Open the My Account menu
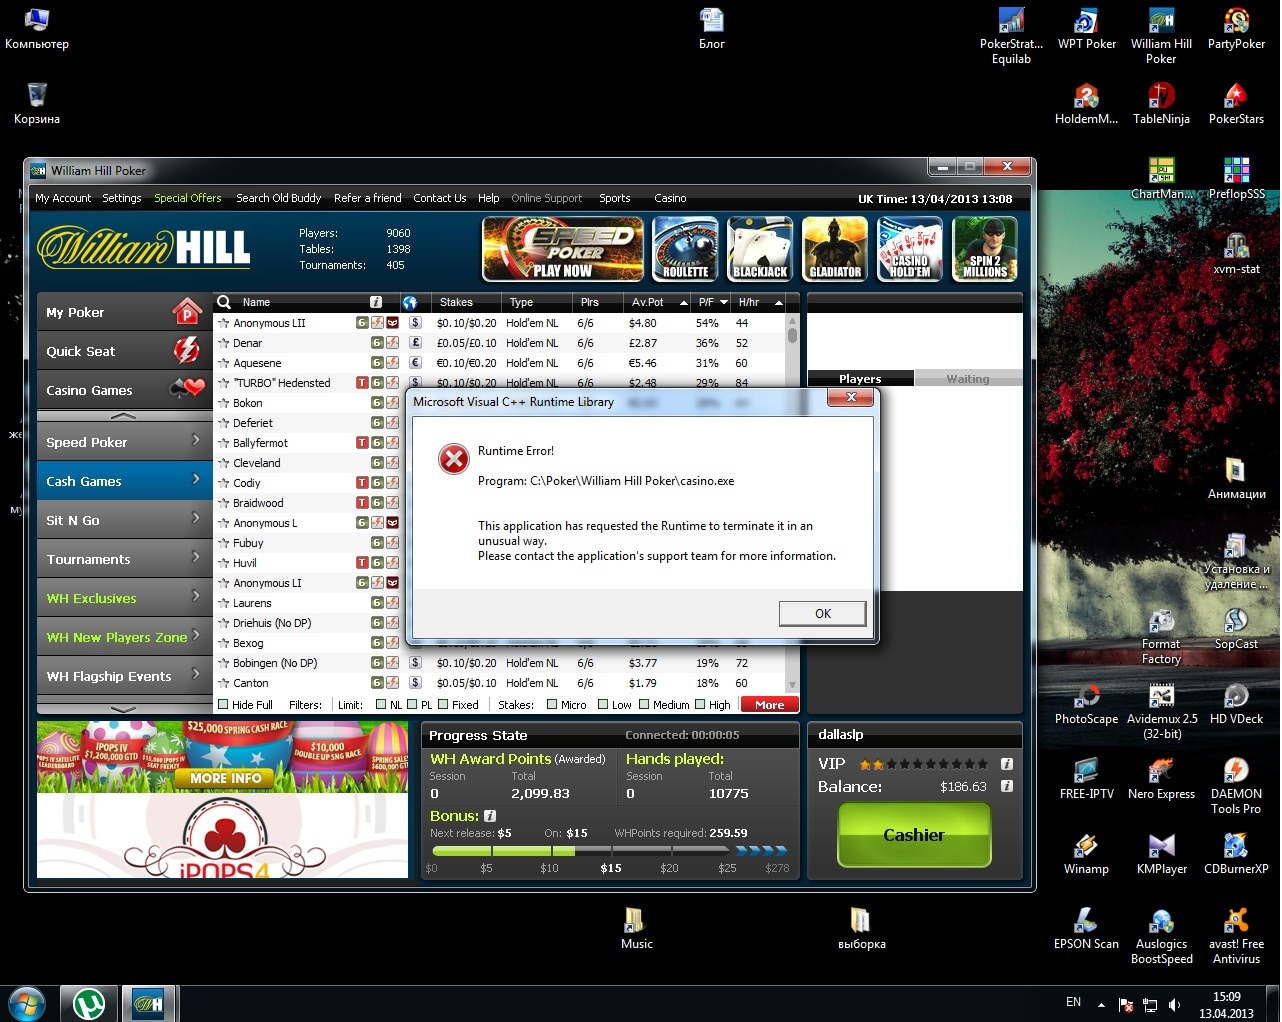The width and height of the screenshot is (1282, 1022). pyautogui.click(x=63, y=198)
